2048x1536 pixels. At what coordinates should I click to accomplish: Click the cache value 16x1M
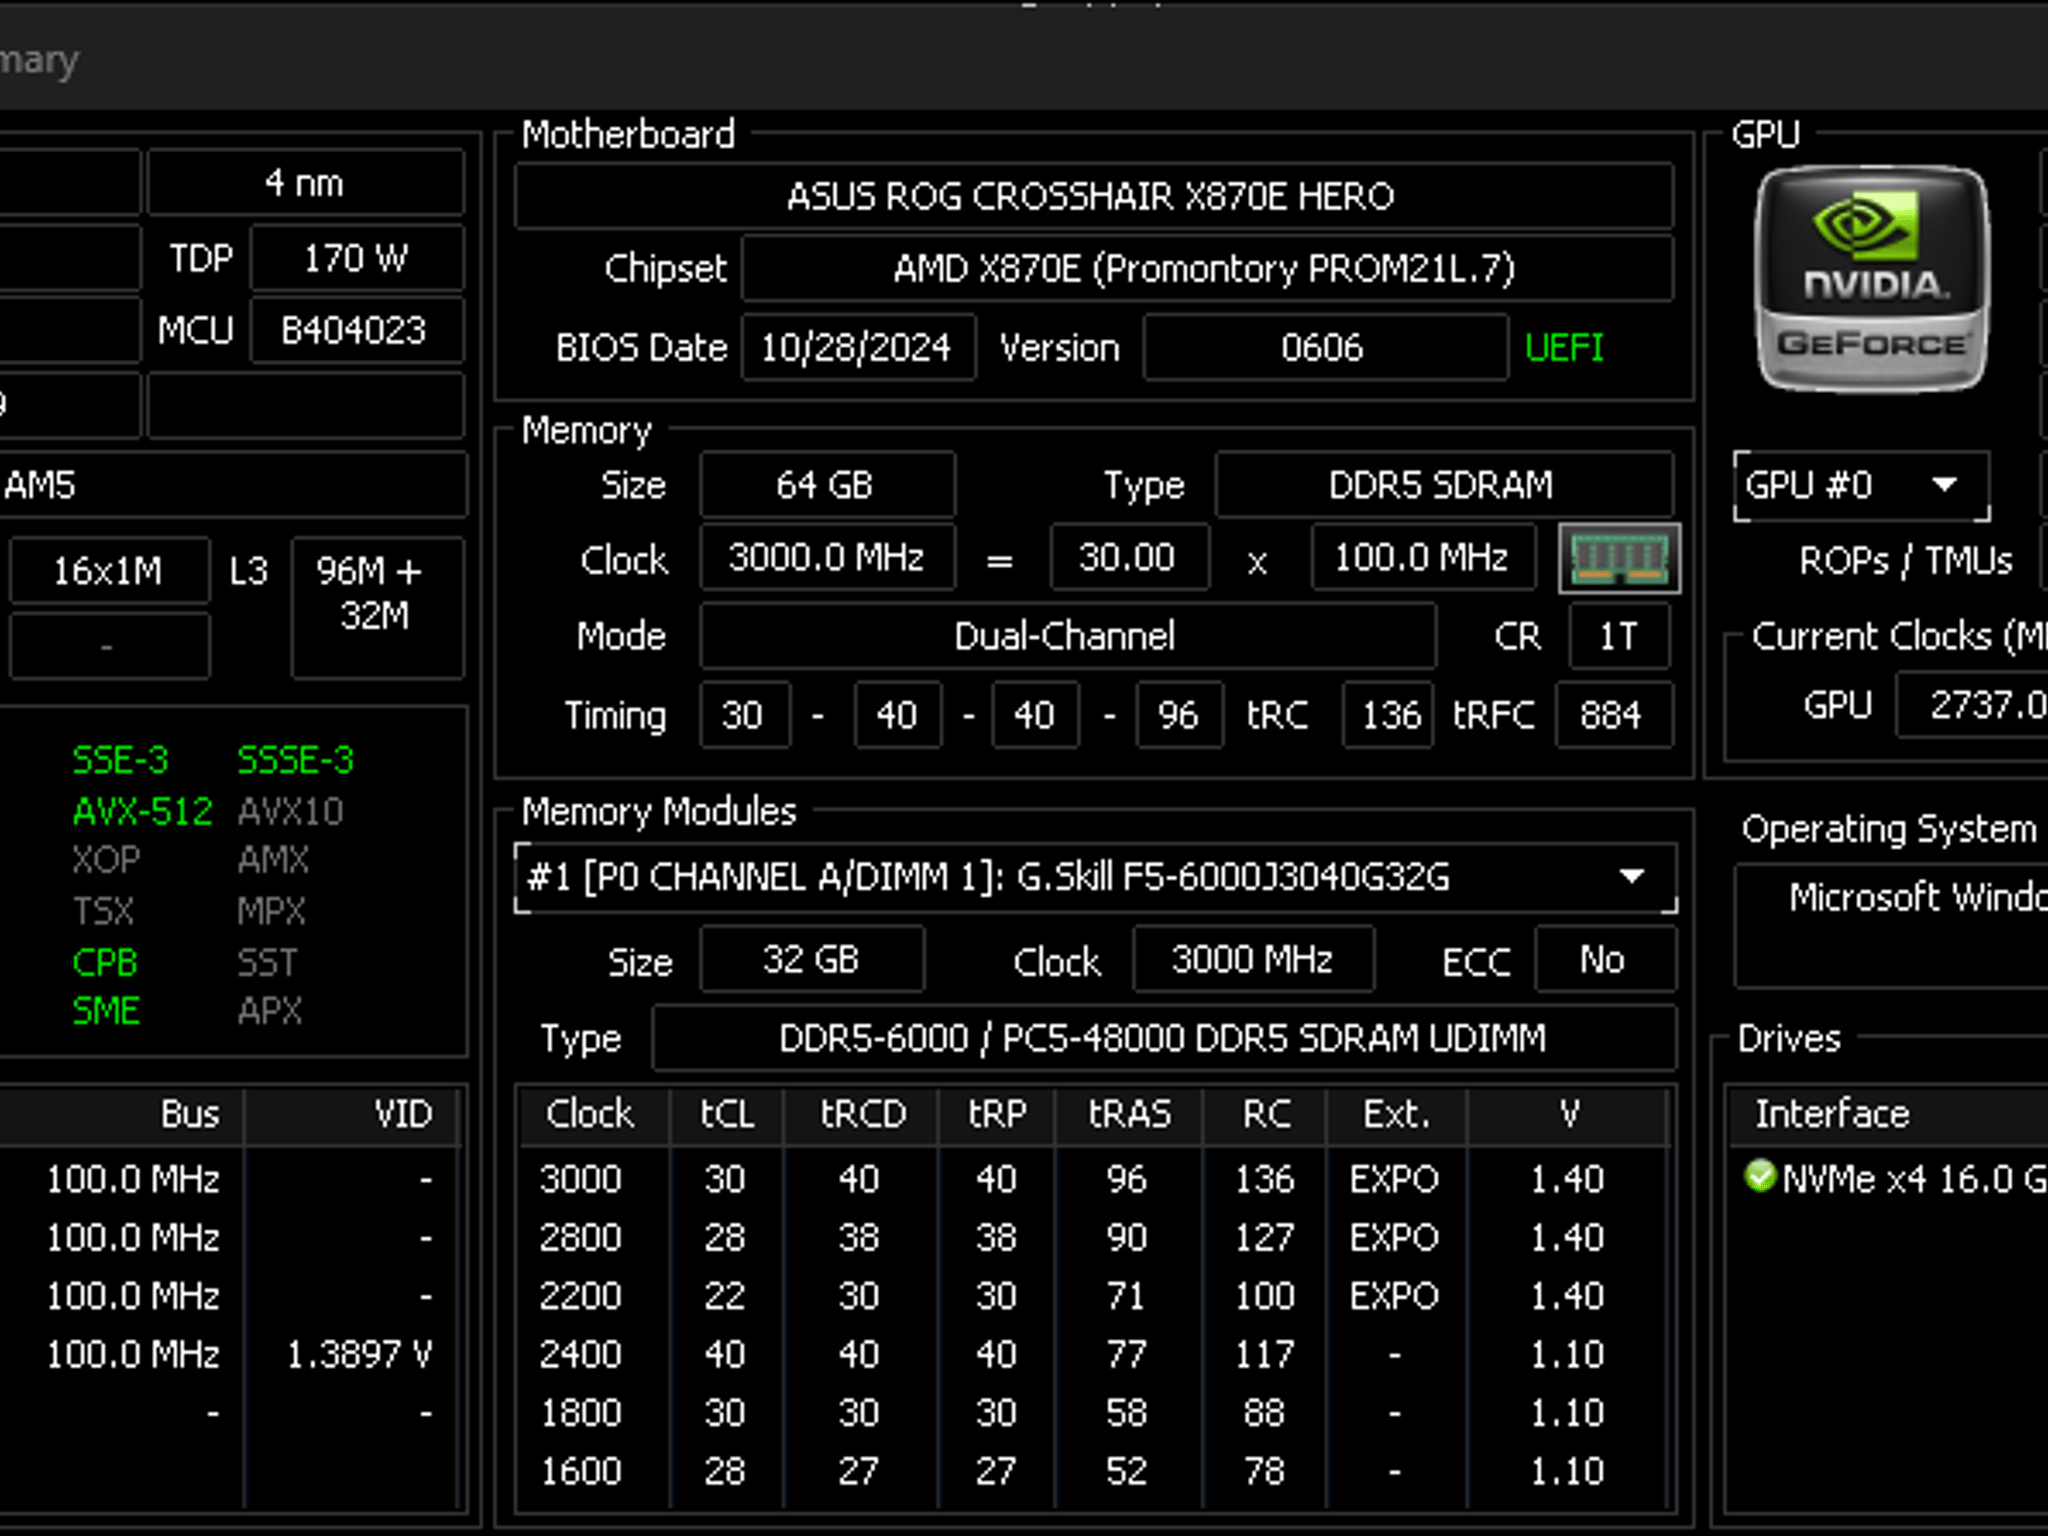109,571
